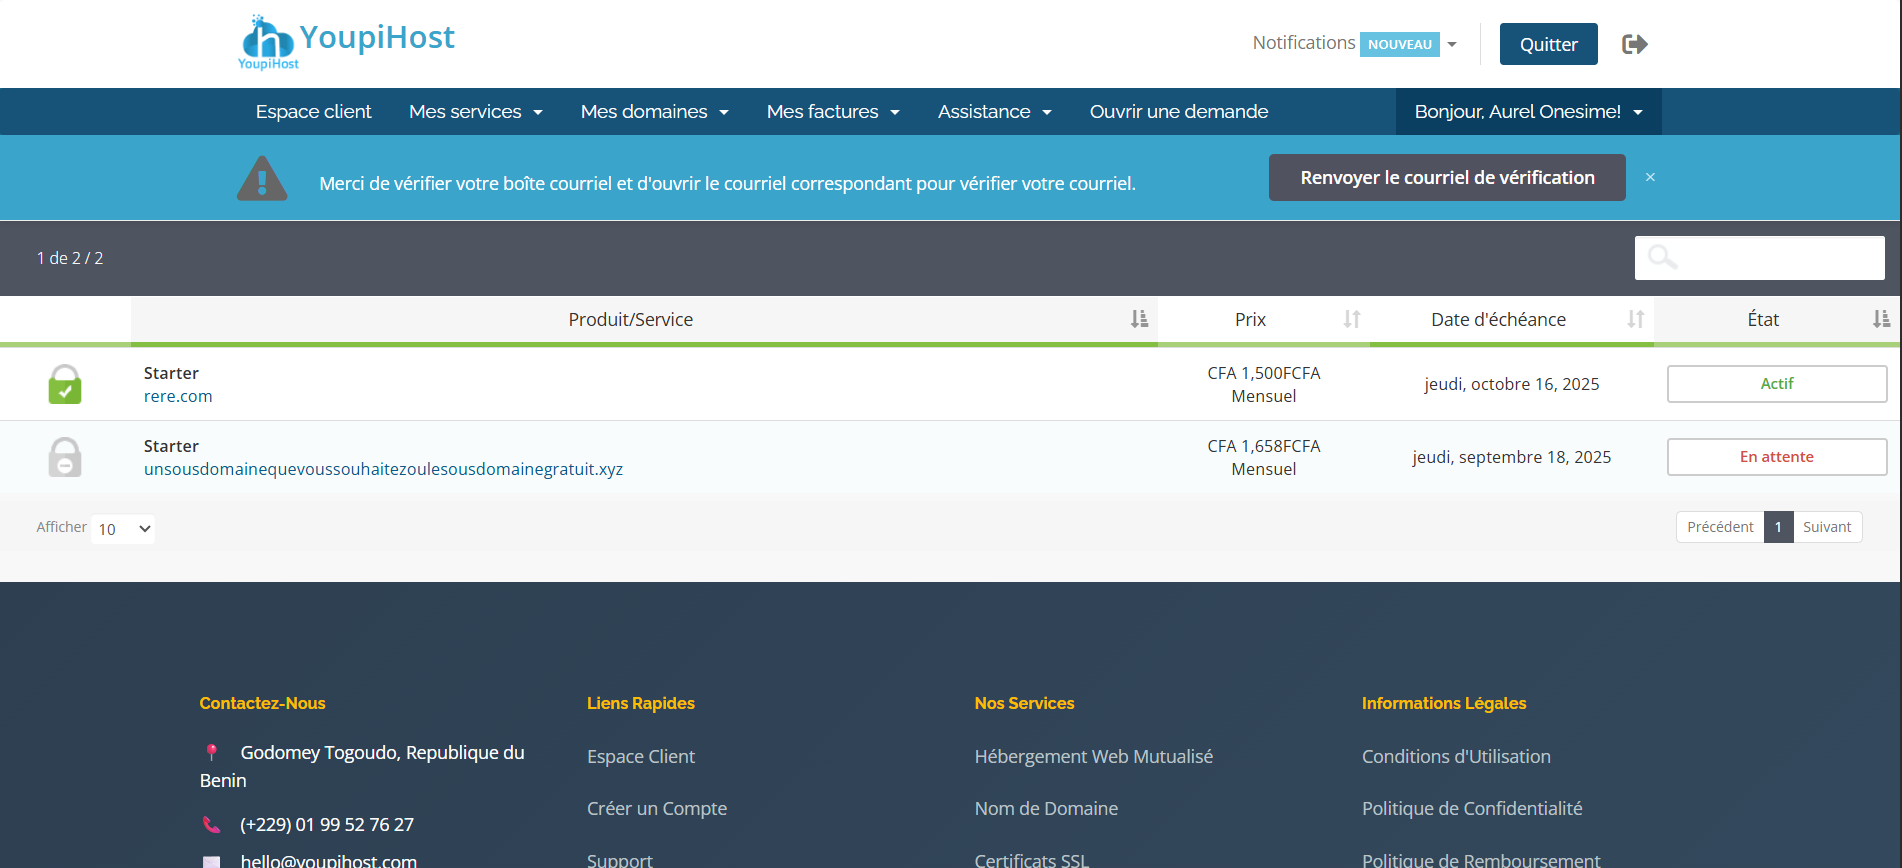Open the Mes services menu

tap(475, 112)
